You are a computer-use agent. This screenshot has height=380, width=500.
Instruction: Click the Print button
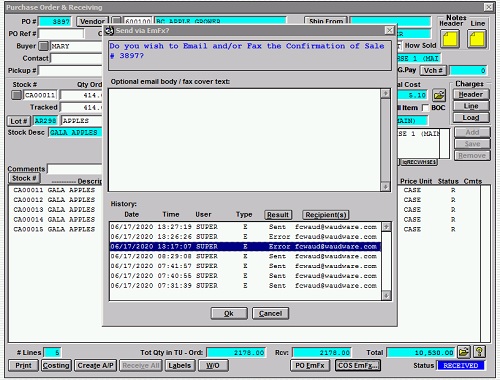[x=23, y=365]
